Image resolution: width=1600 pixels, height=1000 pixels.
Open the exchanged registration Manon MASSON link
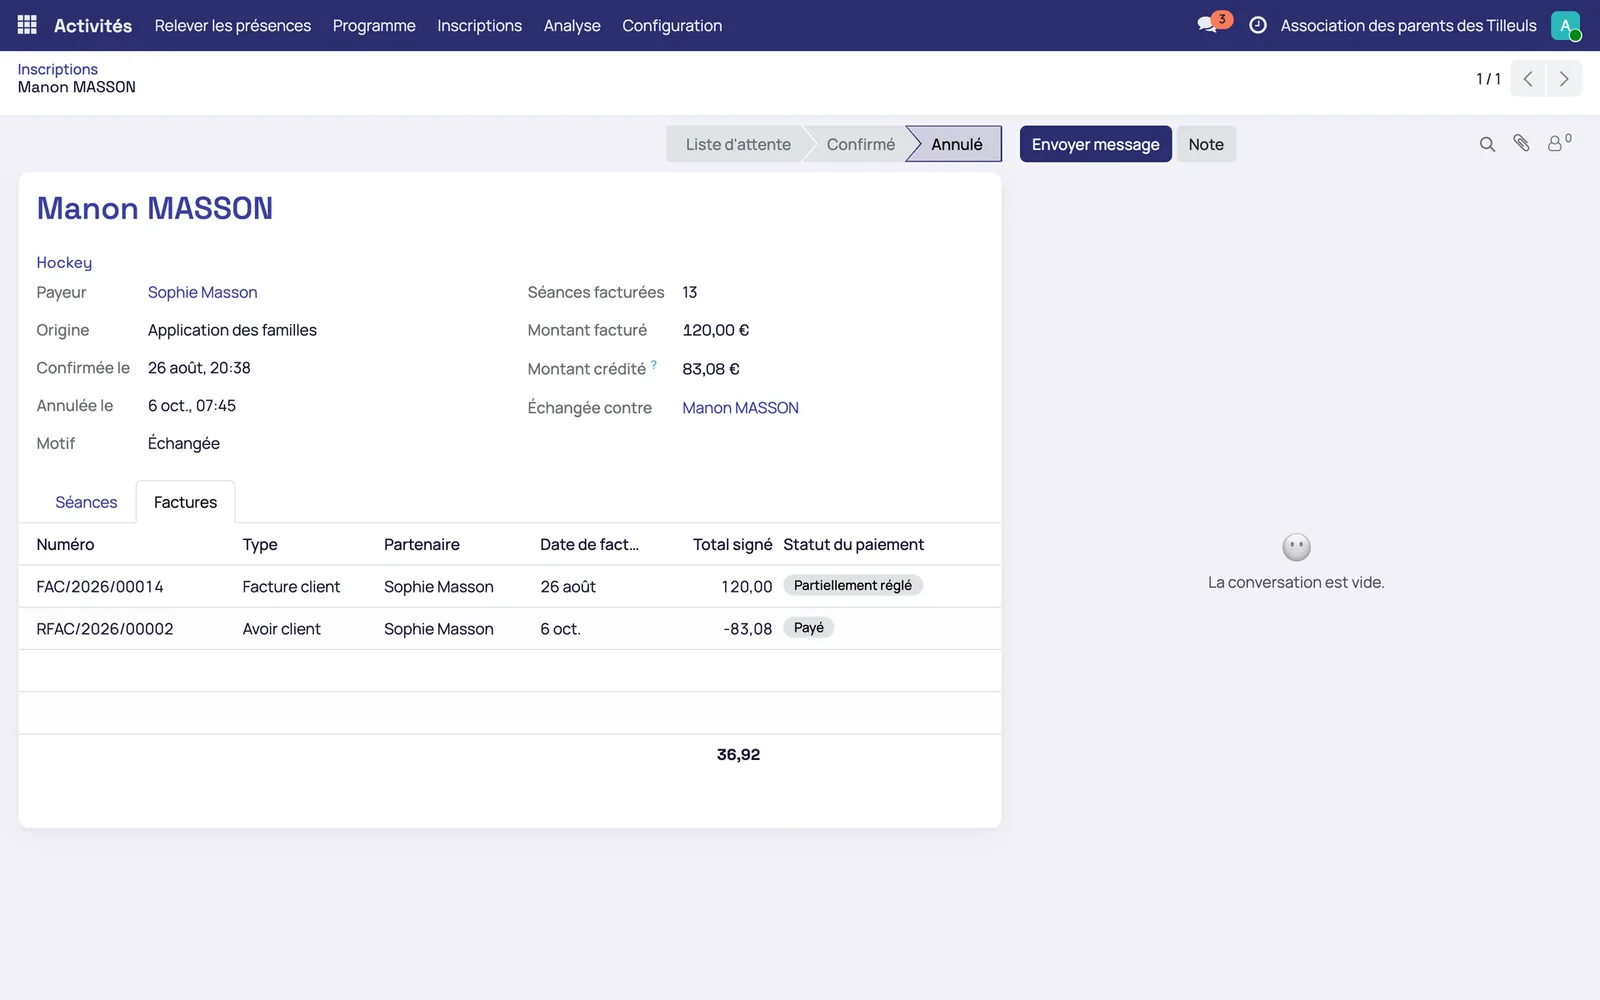(x=740, y=408)
